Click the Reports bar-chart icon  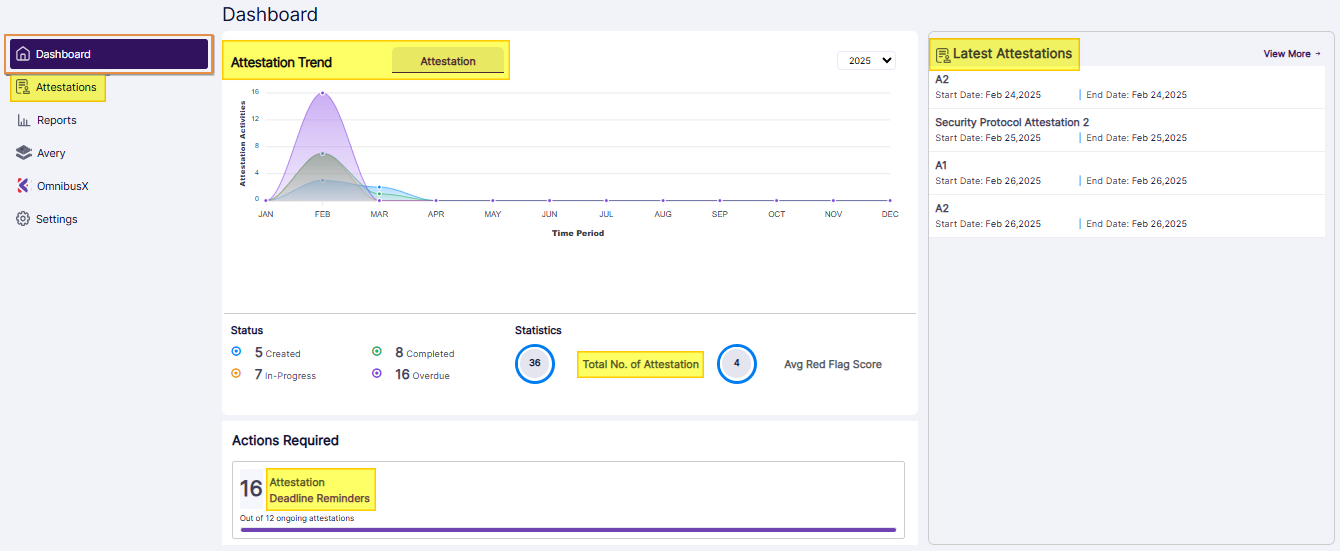click(x=23, y=120)
